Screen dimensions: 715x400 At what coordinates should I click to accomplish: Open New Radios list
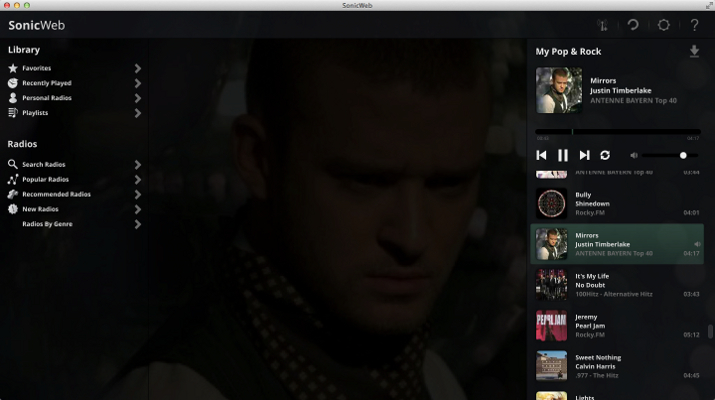point(40,209)
